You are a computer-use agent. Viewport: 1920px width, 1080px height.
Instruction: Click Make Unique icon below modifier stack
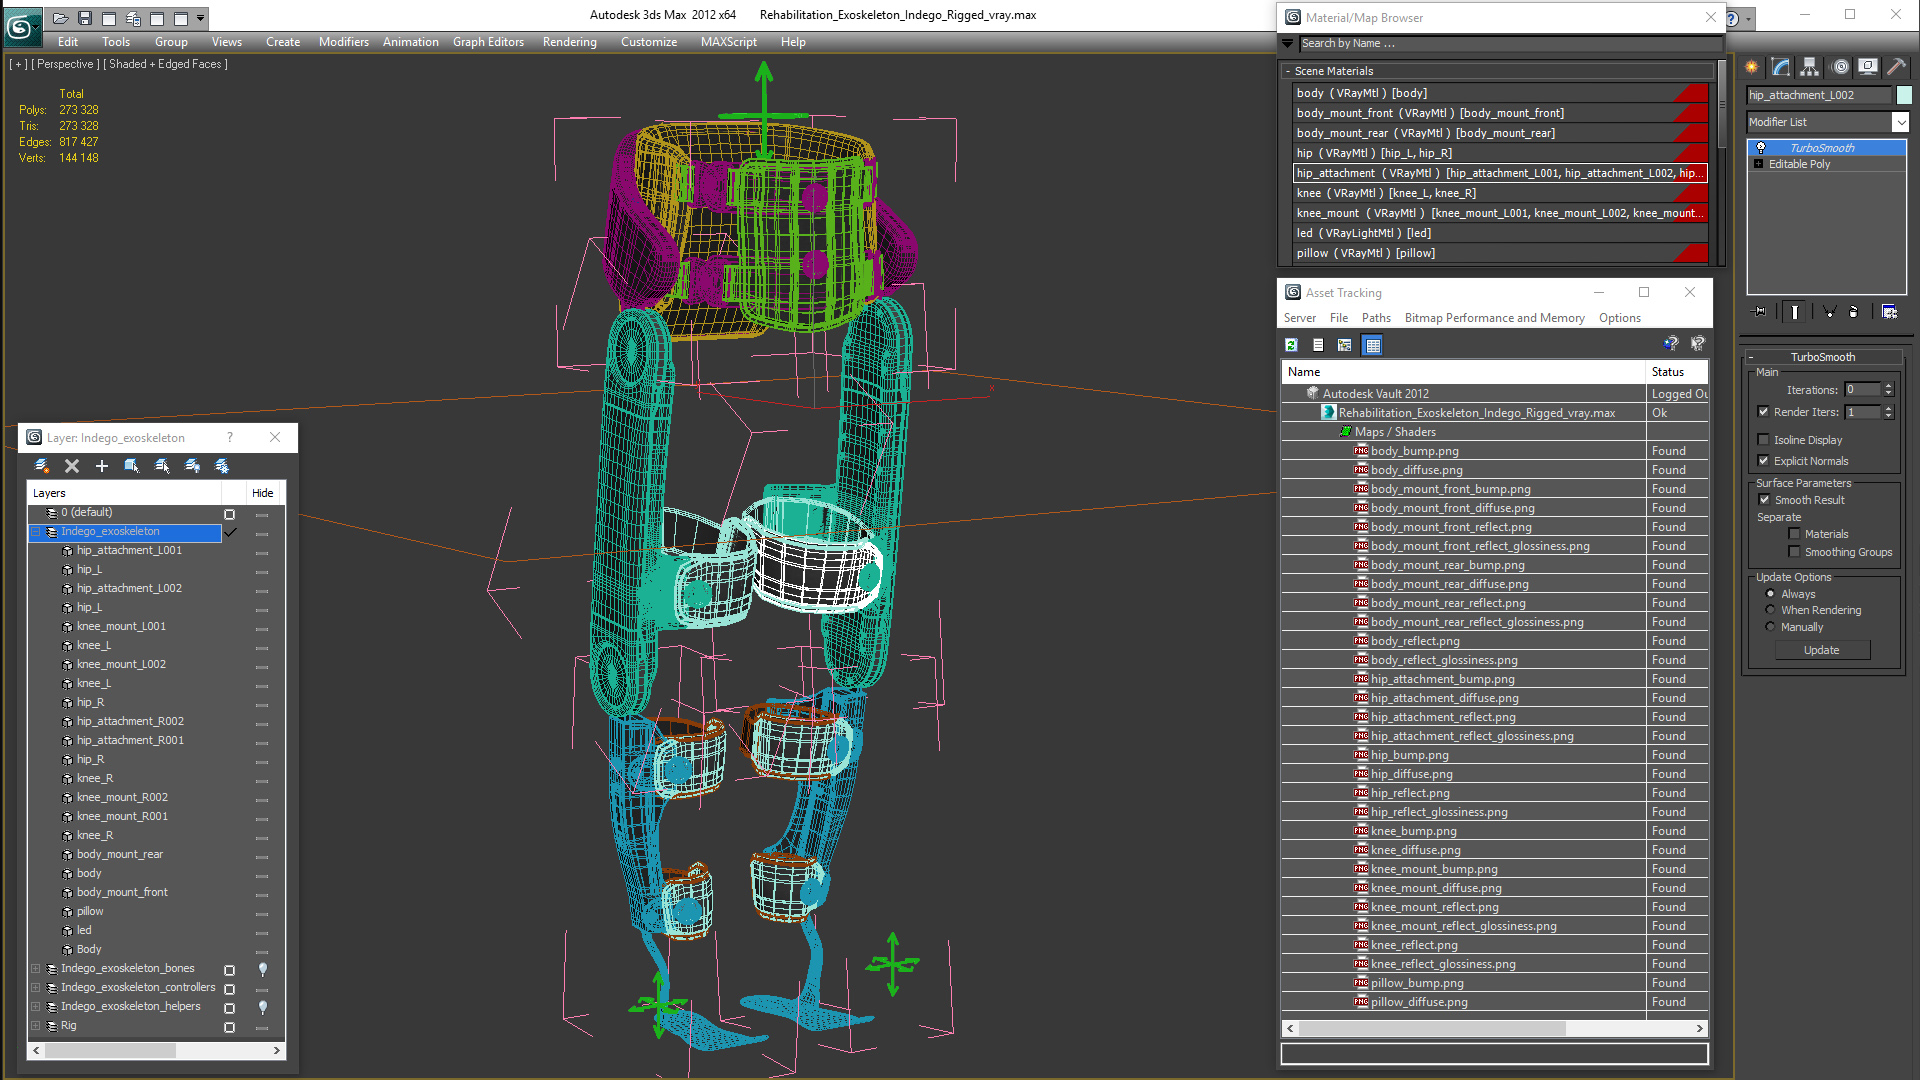coord(1829,312)
